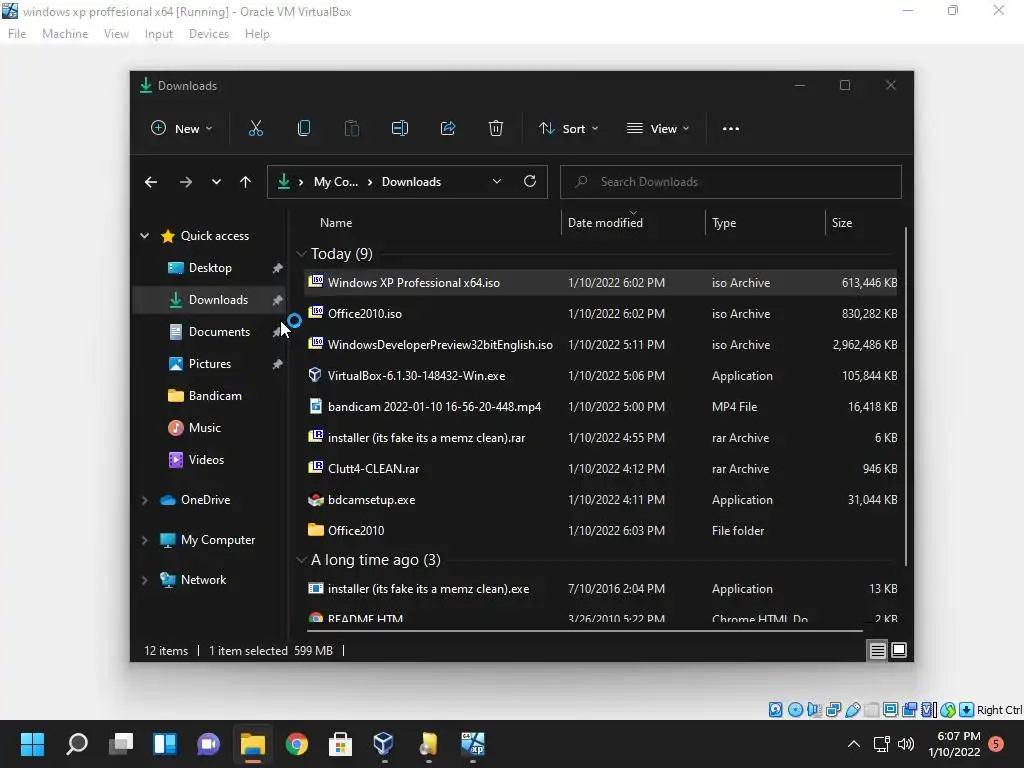Click the Paste clipboard icon
Image resolution: width=1024 pixels, height=768 pixels.
351,129
